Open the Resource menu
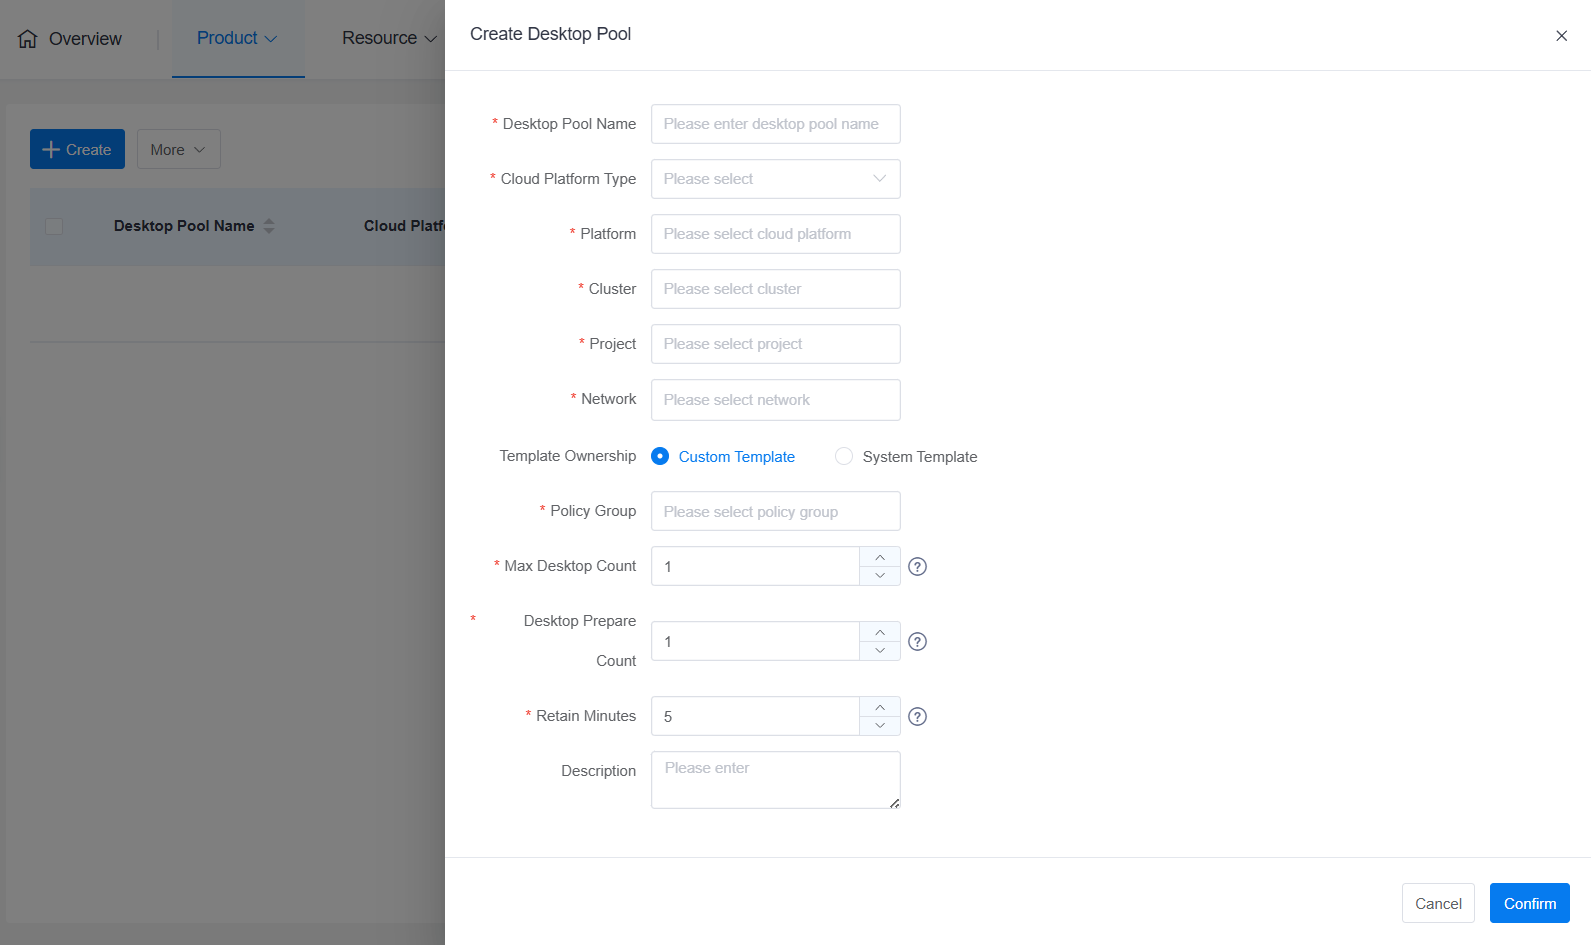 (x=389, y=38)
